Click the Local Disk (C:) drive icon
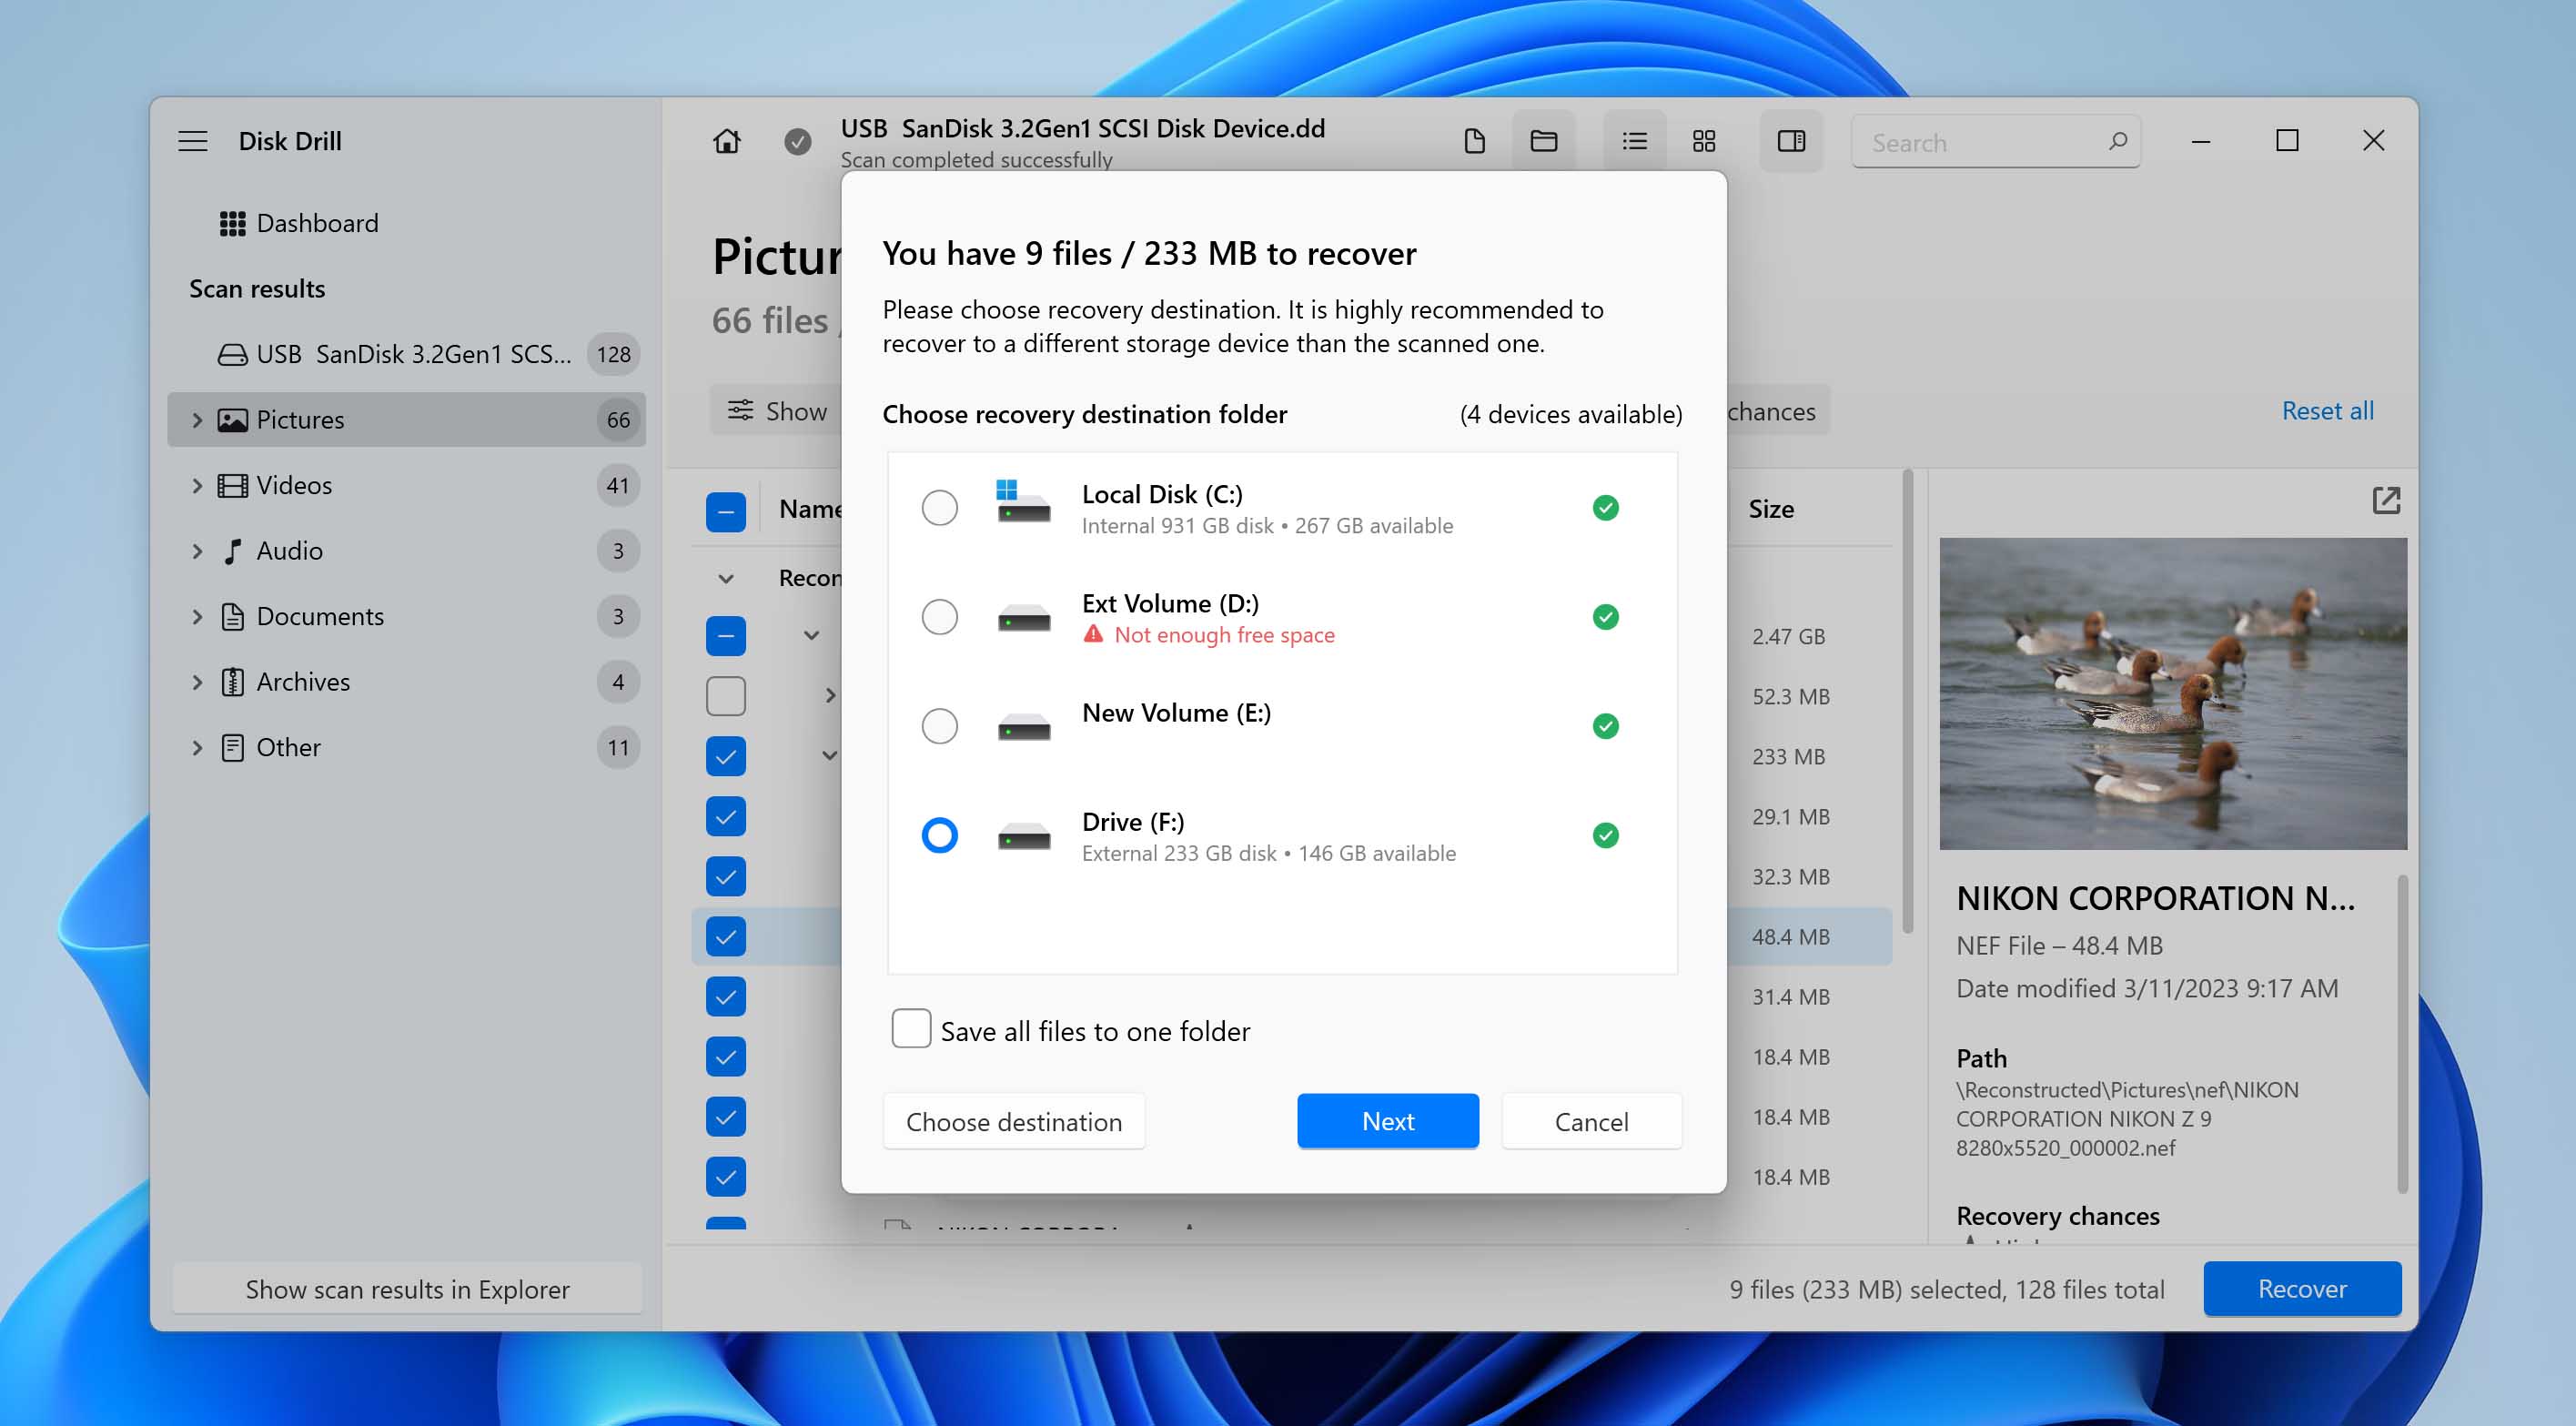 [x=1023, y=503]
